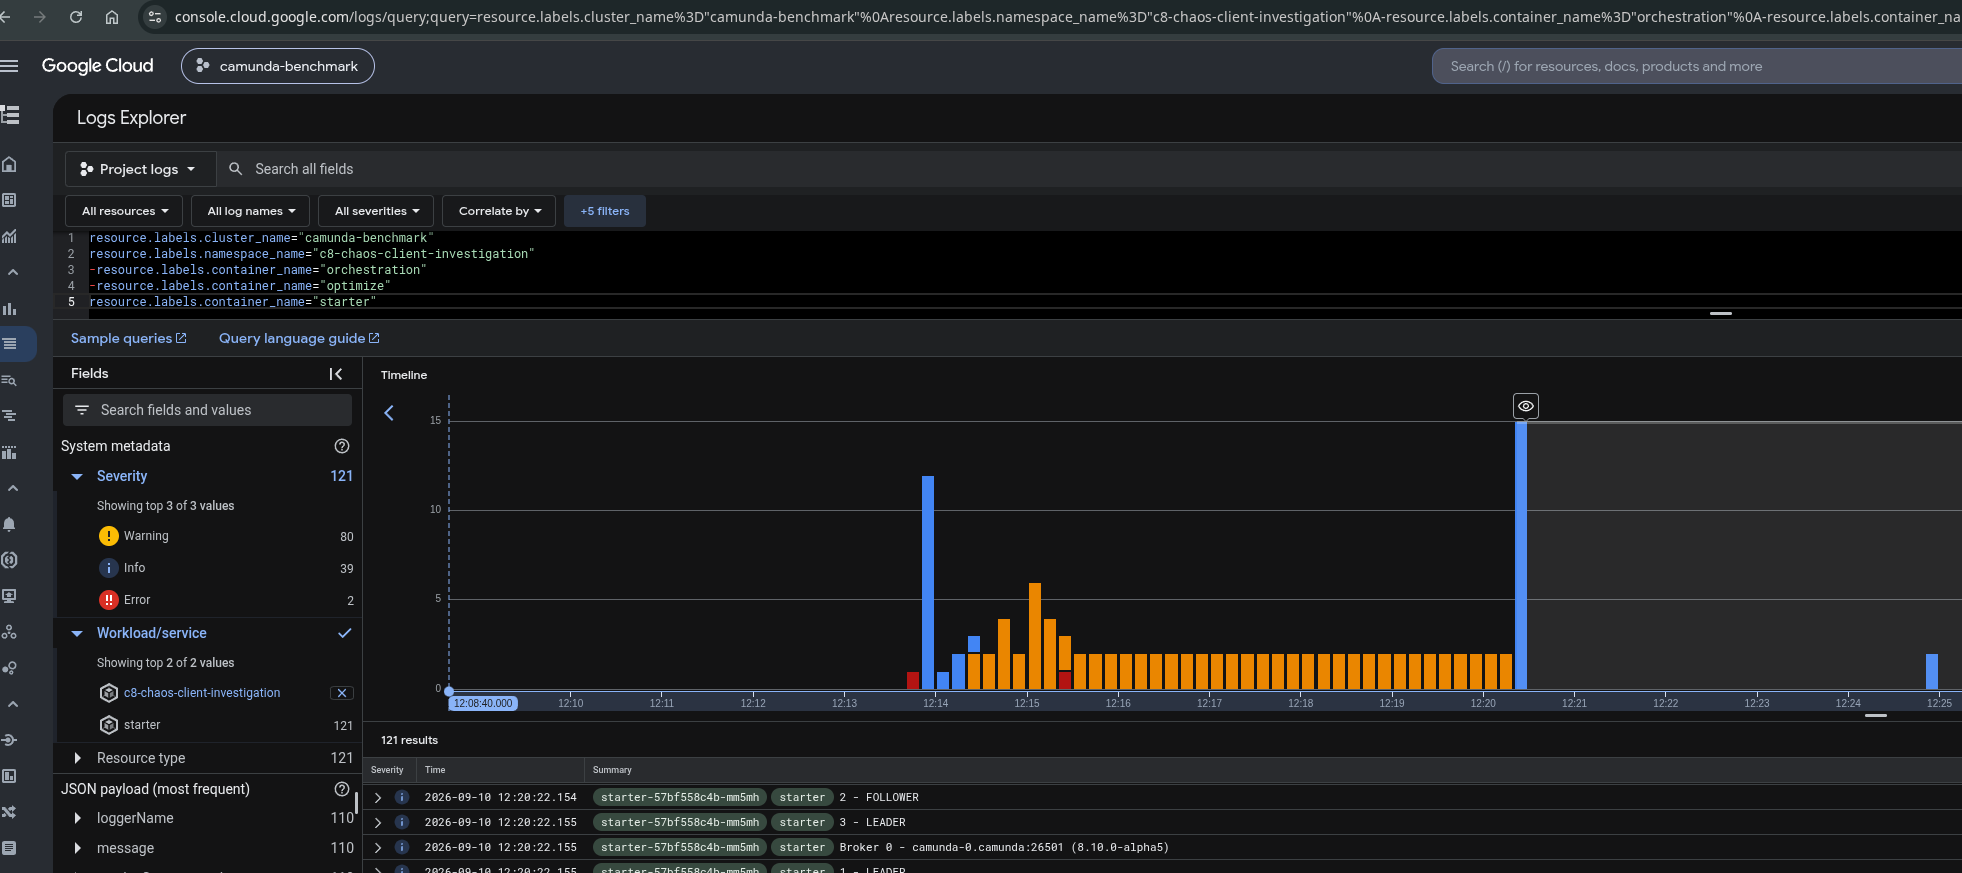Open the bar chart icon in sidebar
Viewport: 1962px width, 873px height.
point(10,308)
